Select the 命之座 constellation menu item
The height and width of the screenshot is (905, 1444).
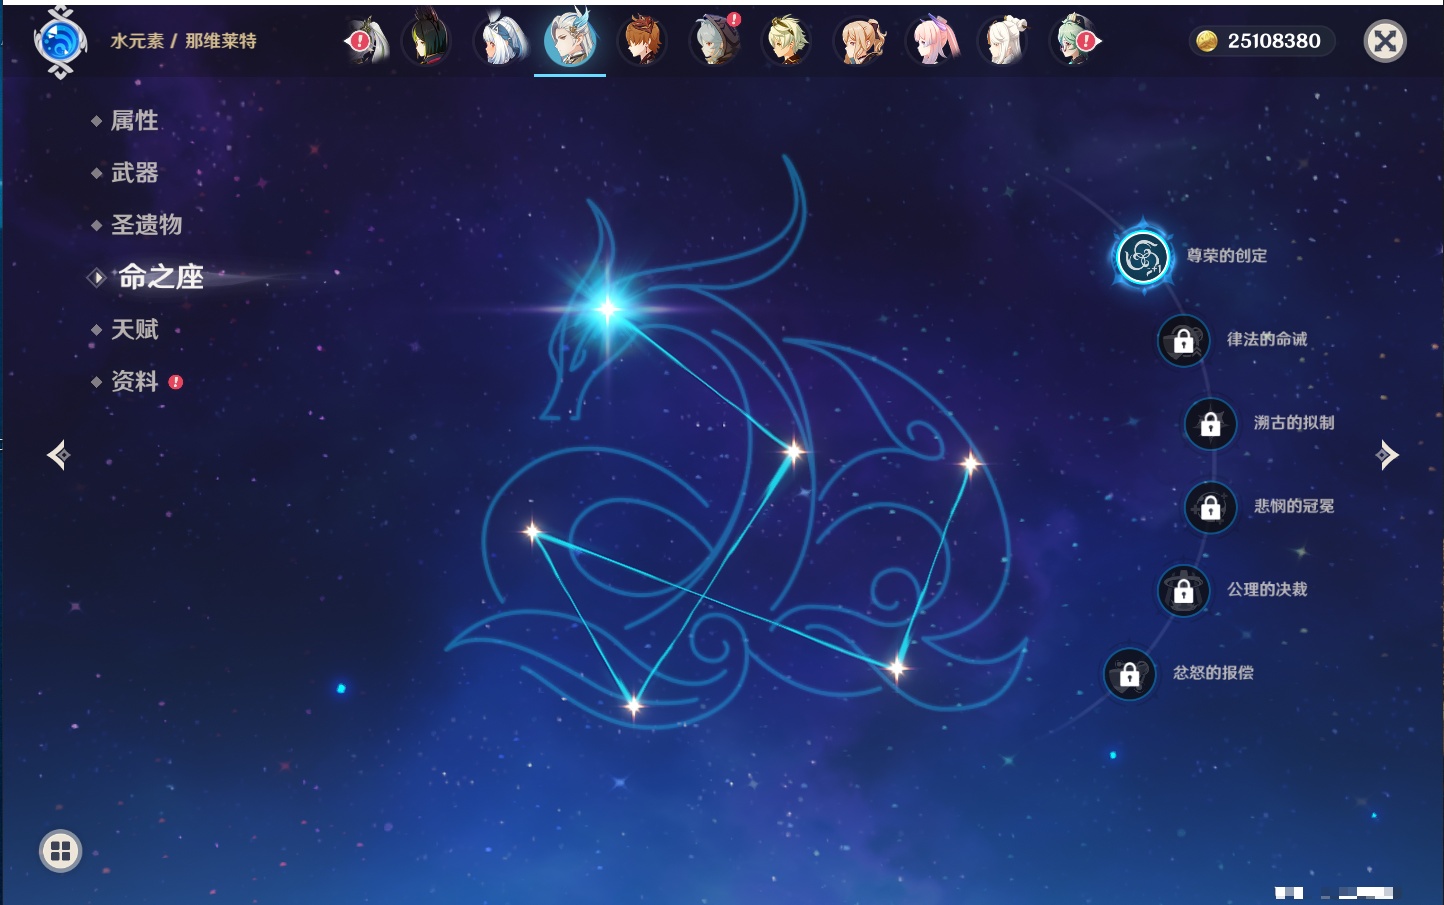161,277
